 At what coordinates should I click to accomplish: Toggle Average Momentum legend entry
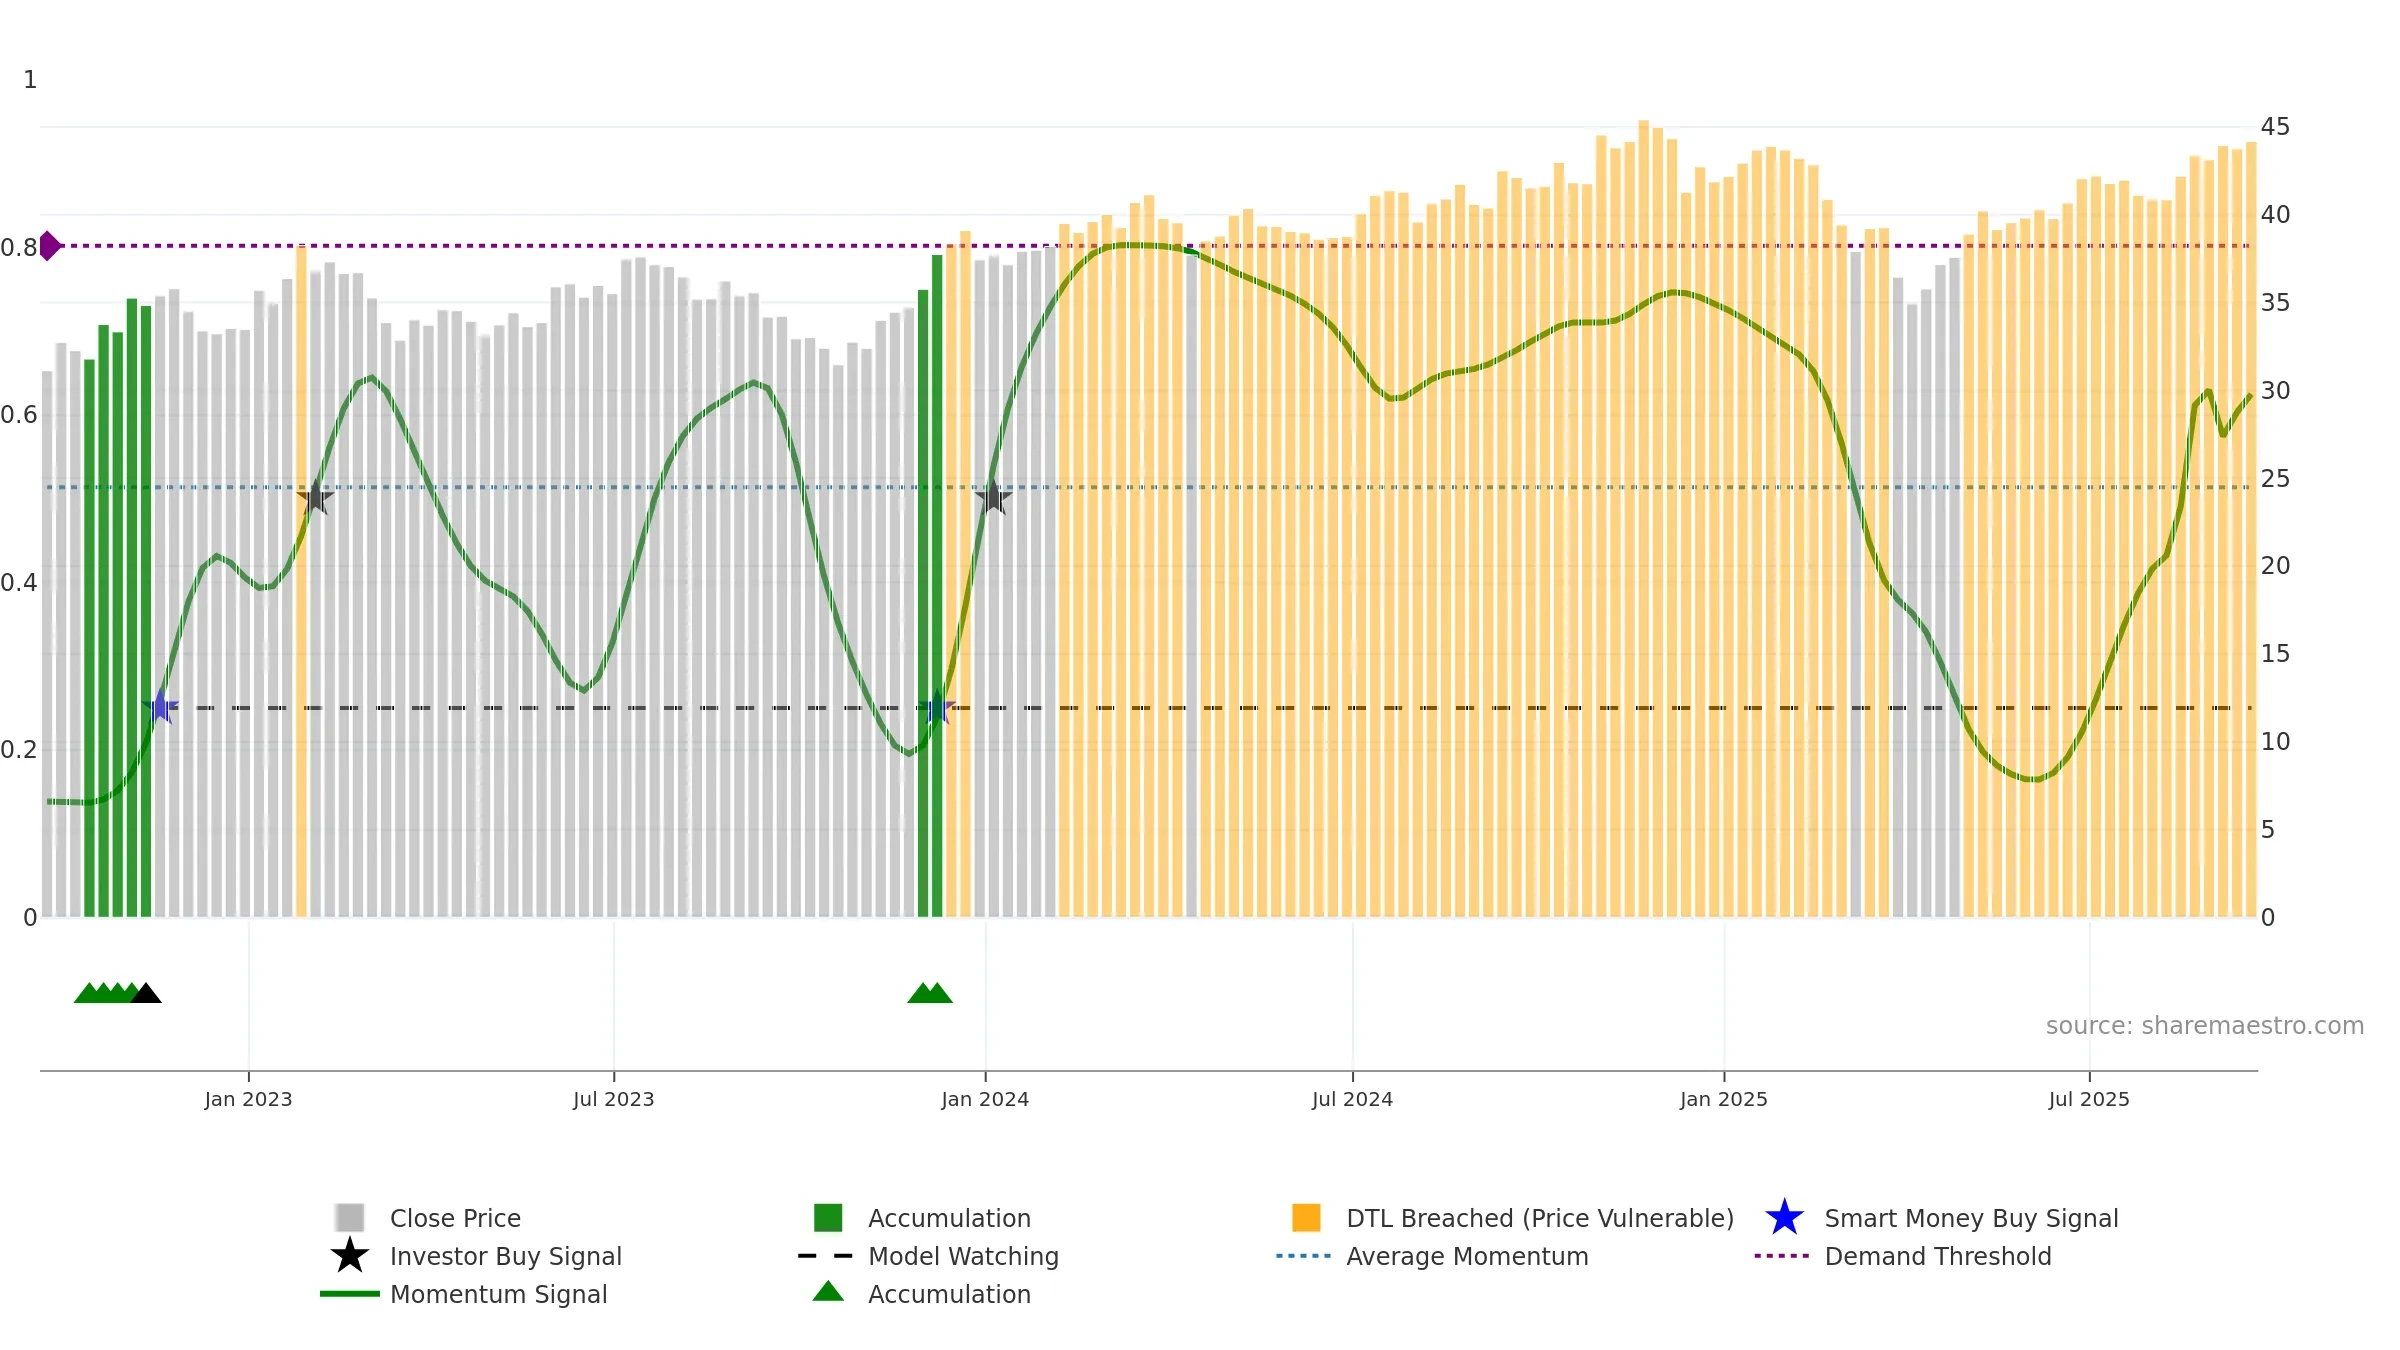1466,1256
